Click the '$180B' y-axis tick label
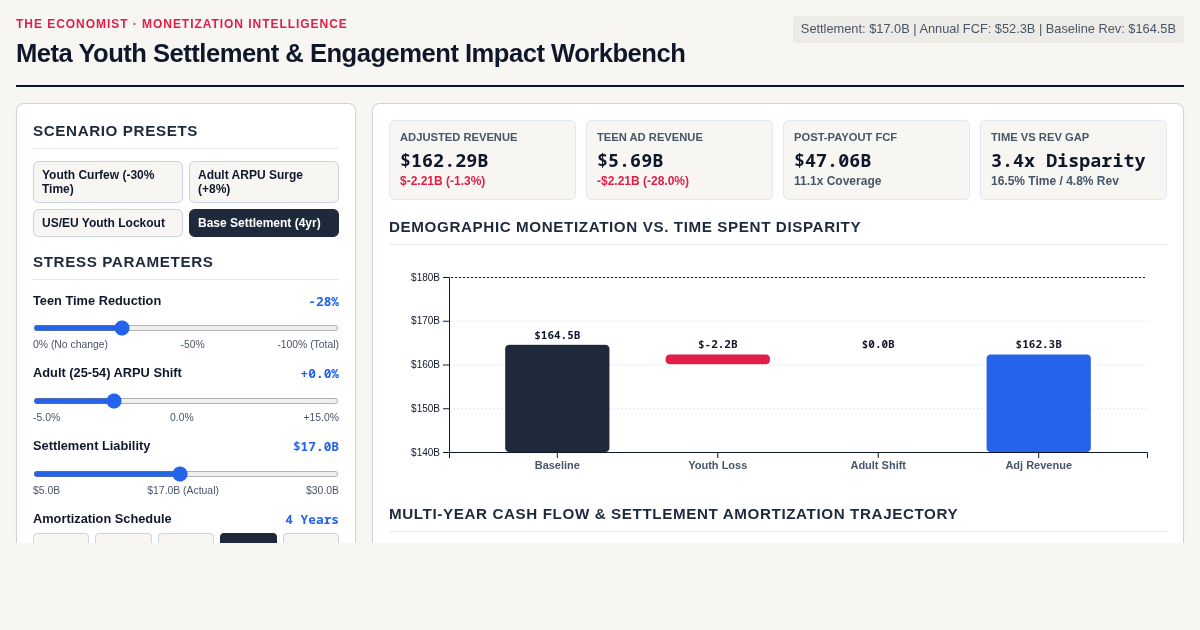1200x630 pixels. point(425,277)
